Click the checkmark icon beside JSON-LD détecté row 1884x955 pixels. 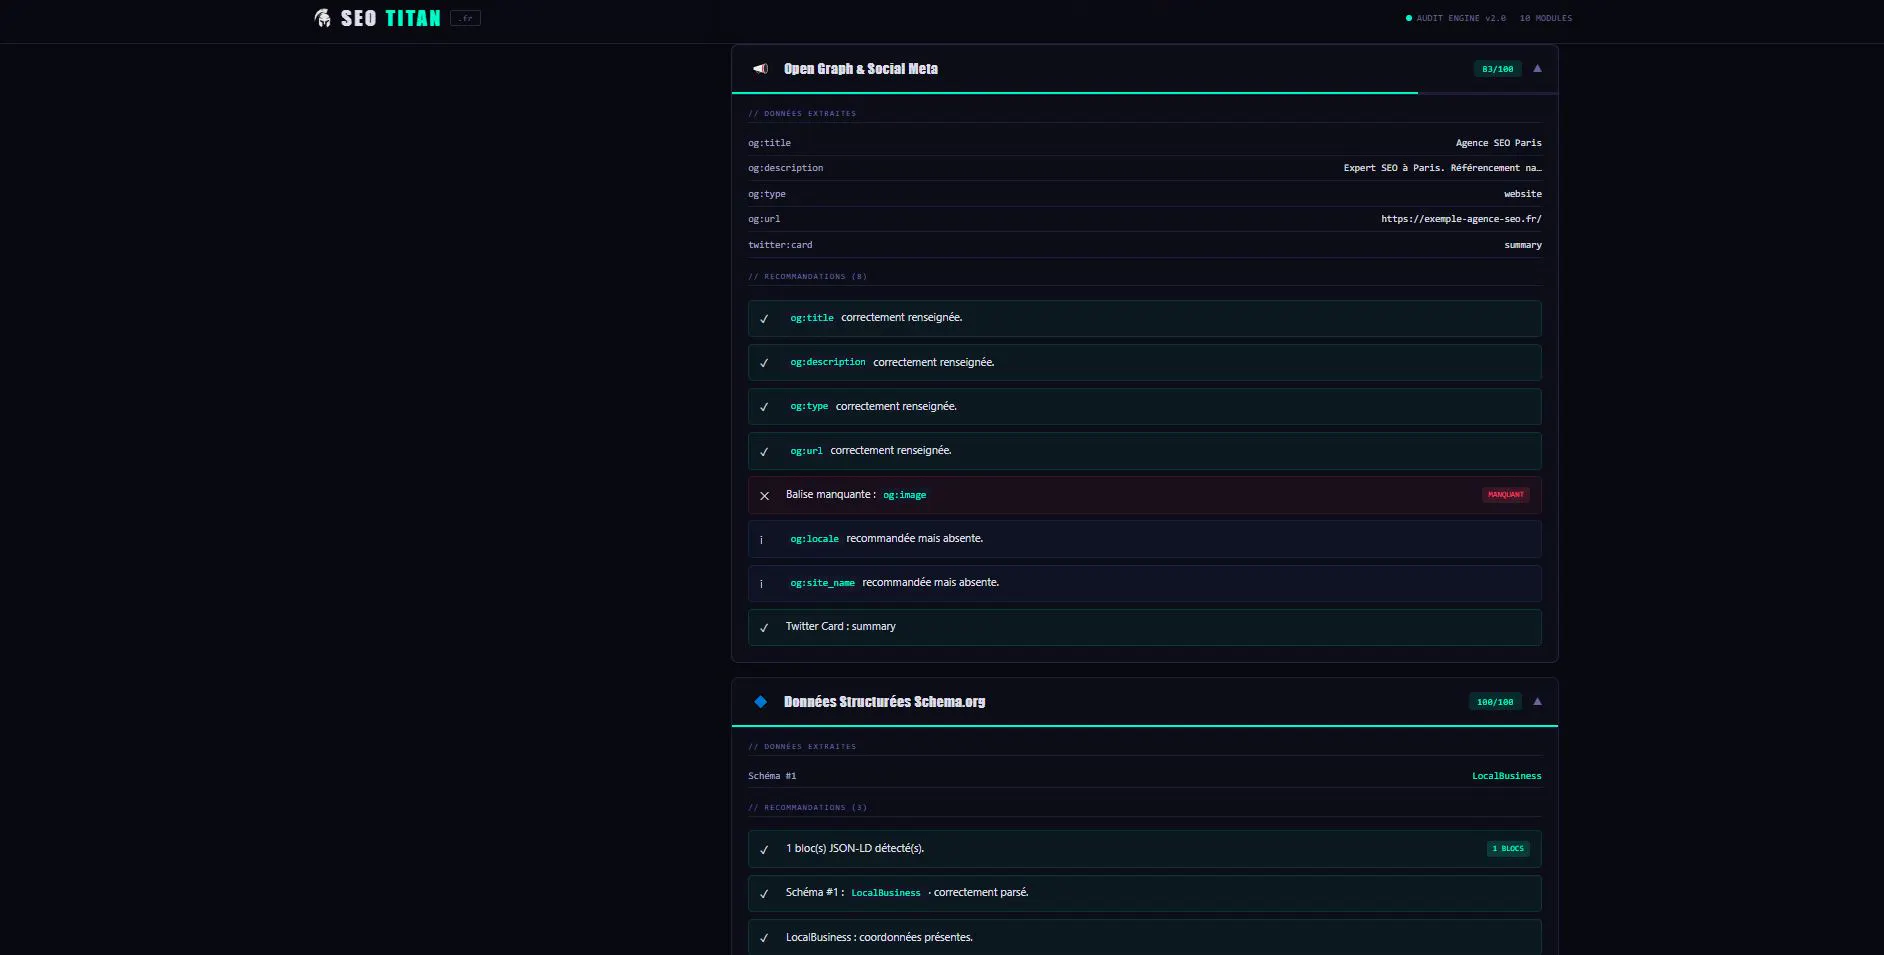765,850
